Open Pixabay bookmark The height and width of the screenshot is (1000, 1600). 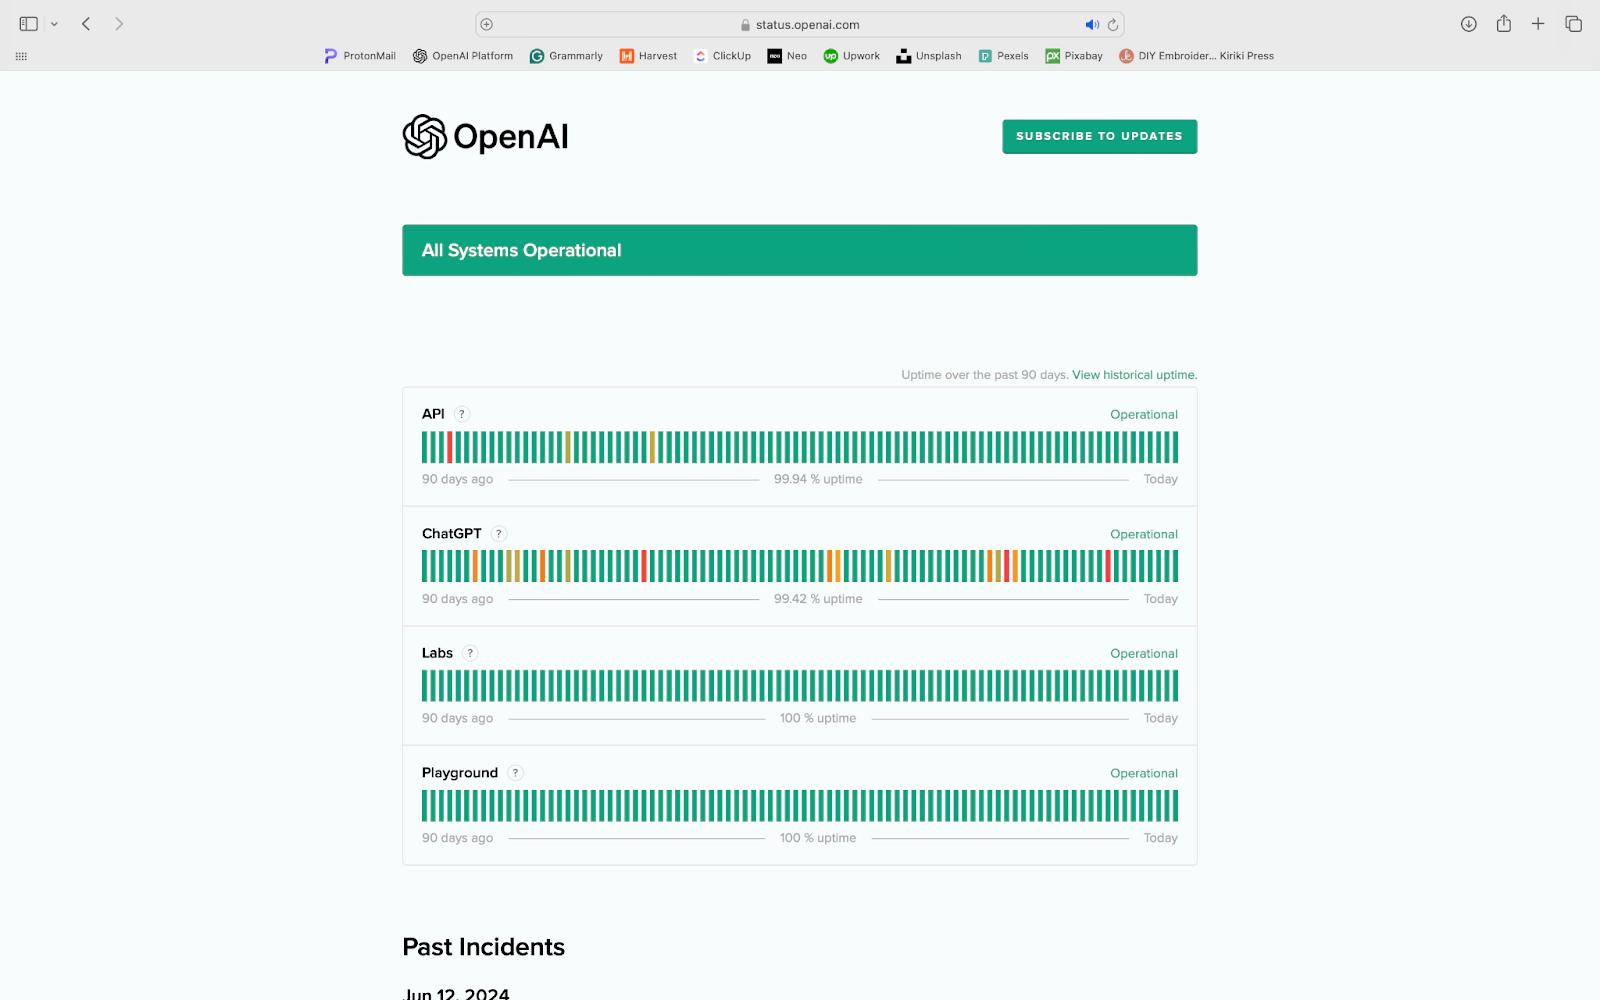[x=1074, y=56]
